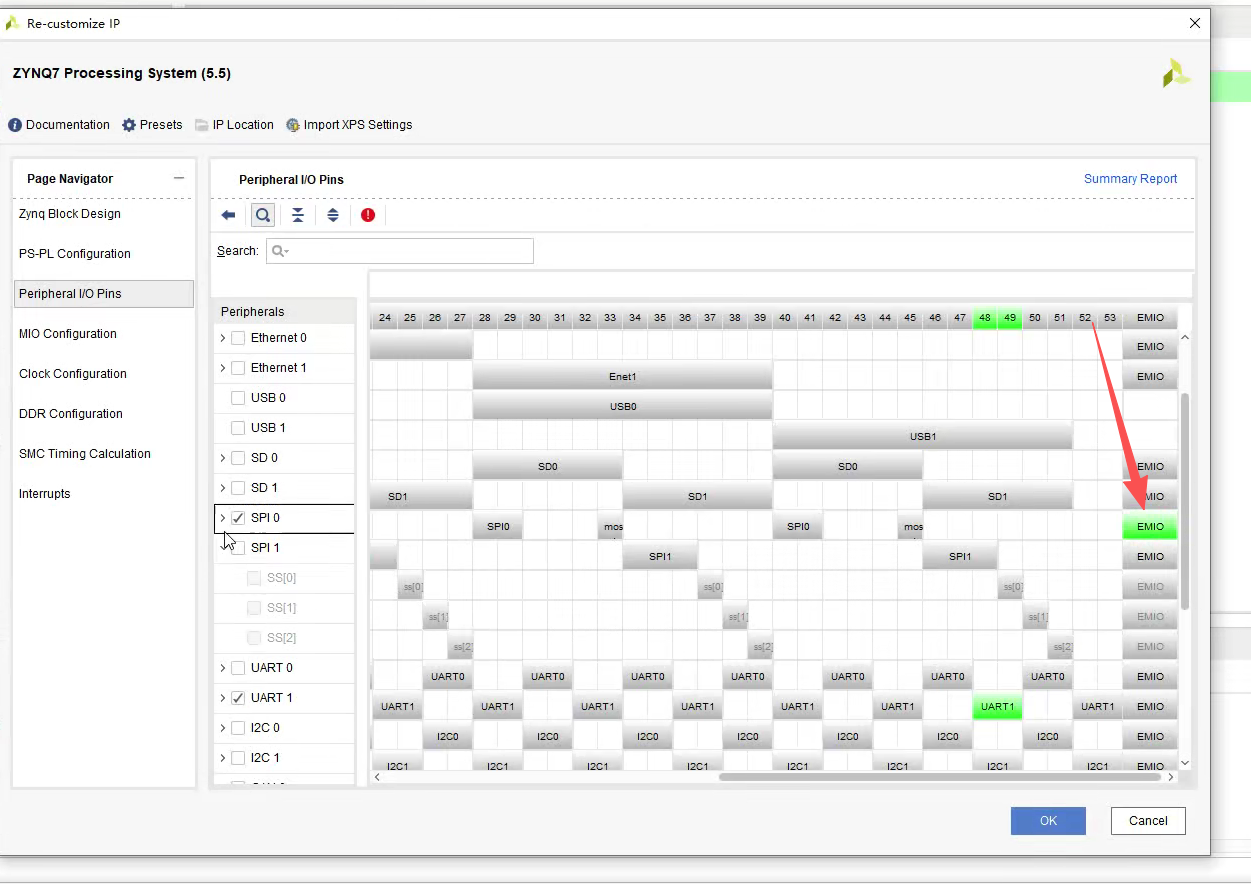Enable the USB 0 checkbox
Image resolution: width=1251 pixels, height=884 pixels.
pos(238,398)
